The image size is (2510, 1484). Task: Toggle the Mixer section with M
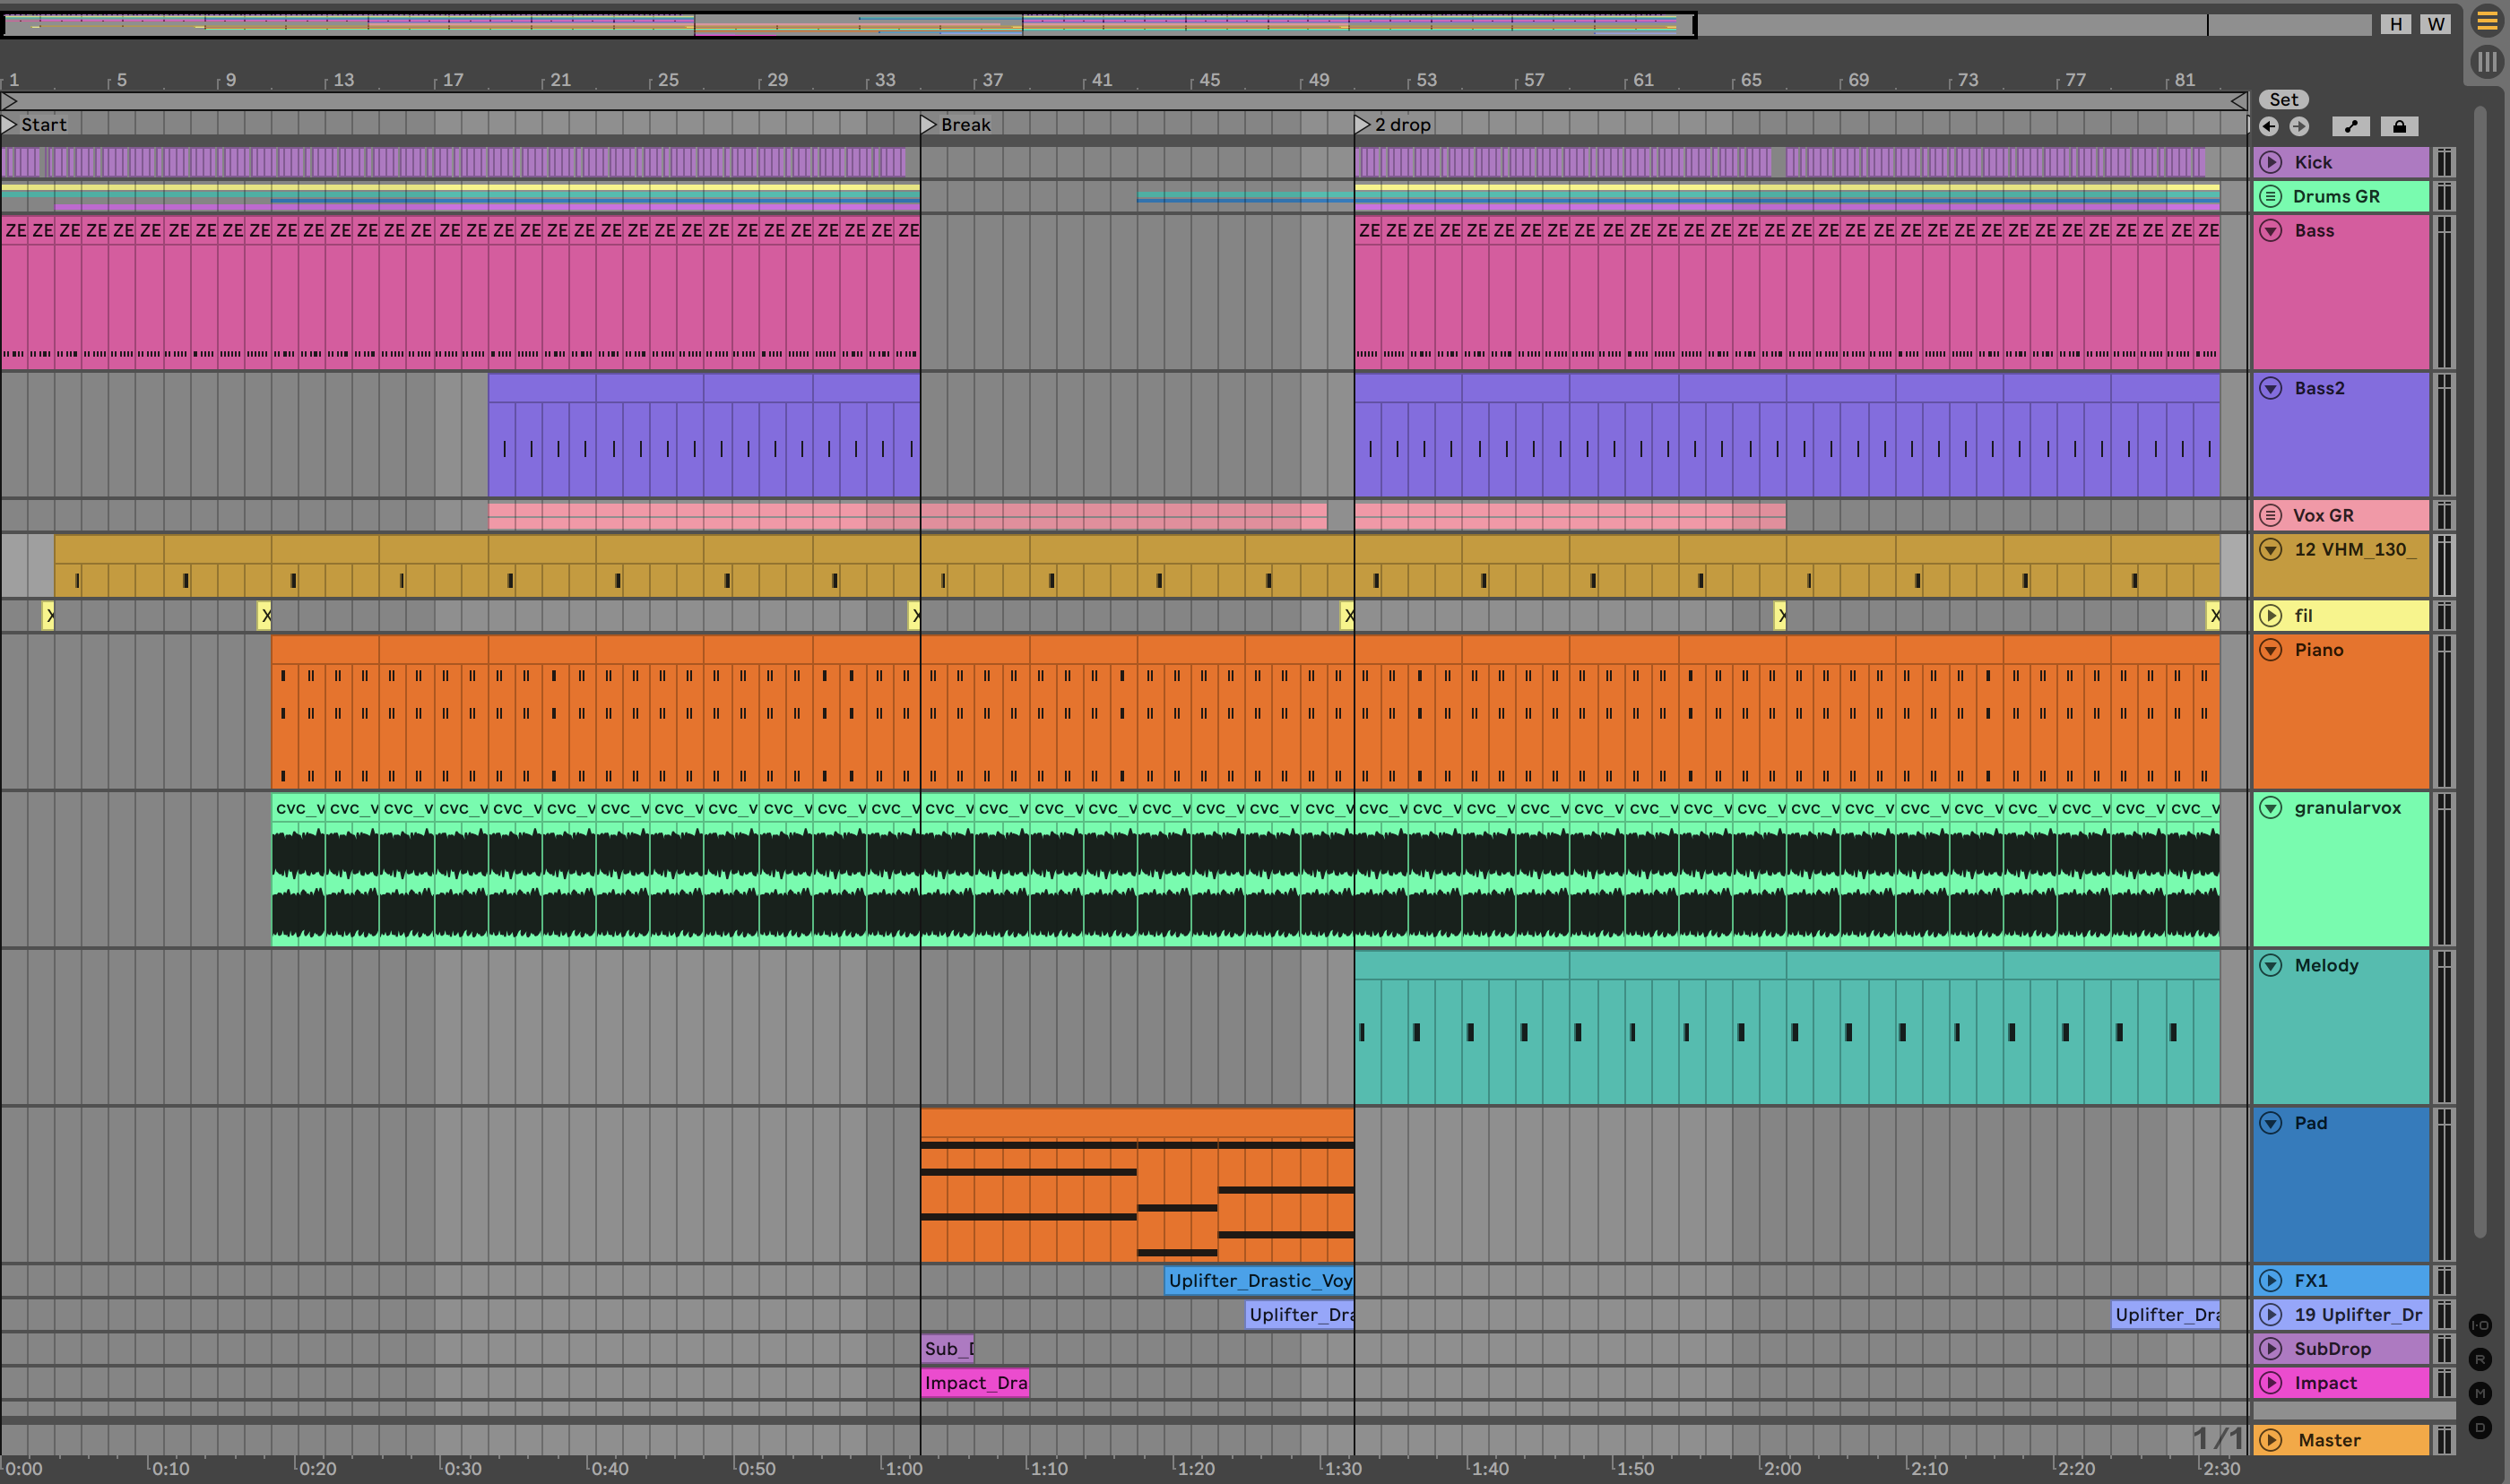coord(2480,1393)
